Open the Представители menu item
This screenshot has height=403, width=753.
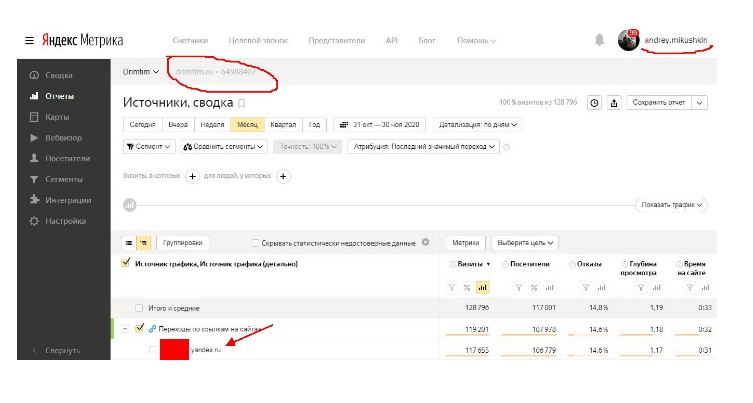click(337, 41)
